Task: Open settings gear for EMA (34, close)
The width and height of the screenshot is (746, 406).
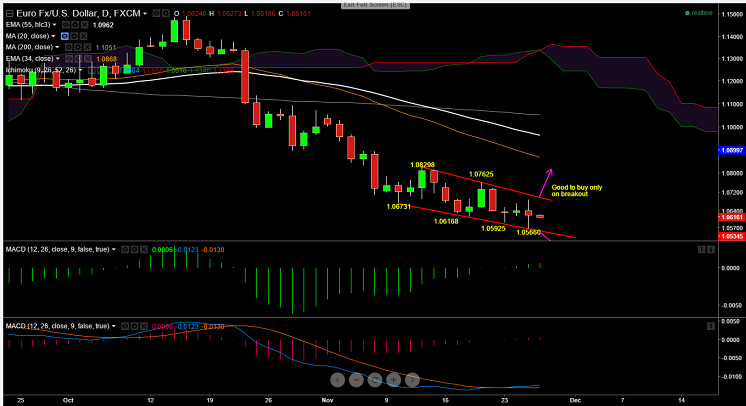Action: click(x=79, y=59)
